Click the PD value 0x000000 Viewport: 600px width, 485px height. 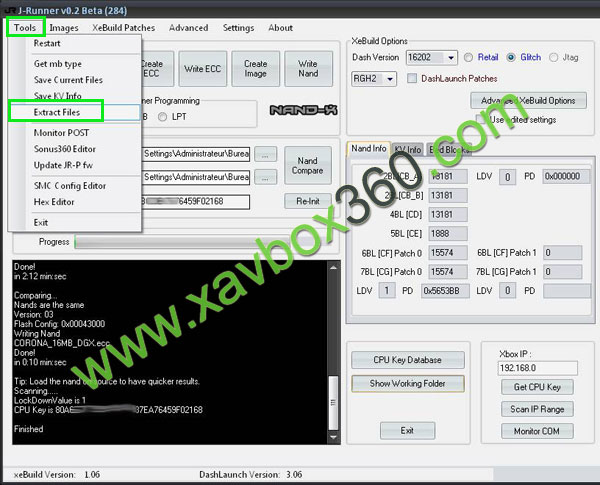(566, 176)
